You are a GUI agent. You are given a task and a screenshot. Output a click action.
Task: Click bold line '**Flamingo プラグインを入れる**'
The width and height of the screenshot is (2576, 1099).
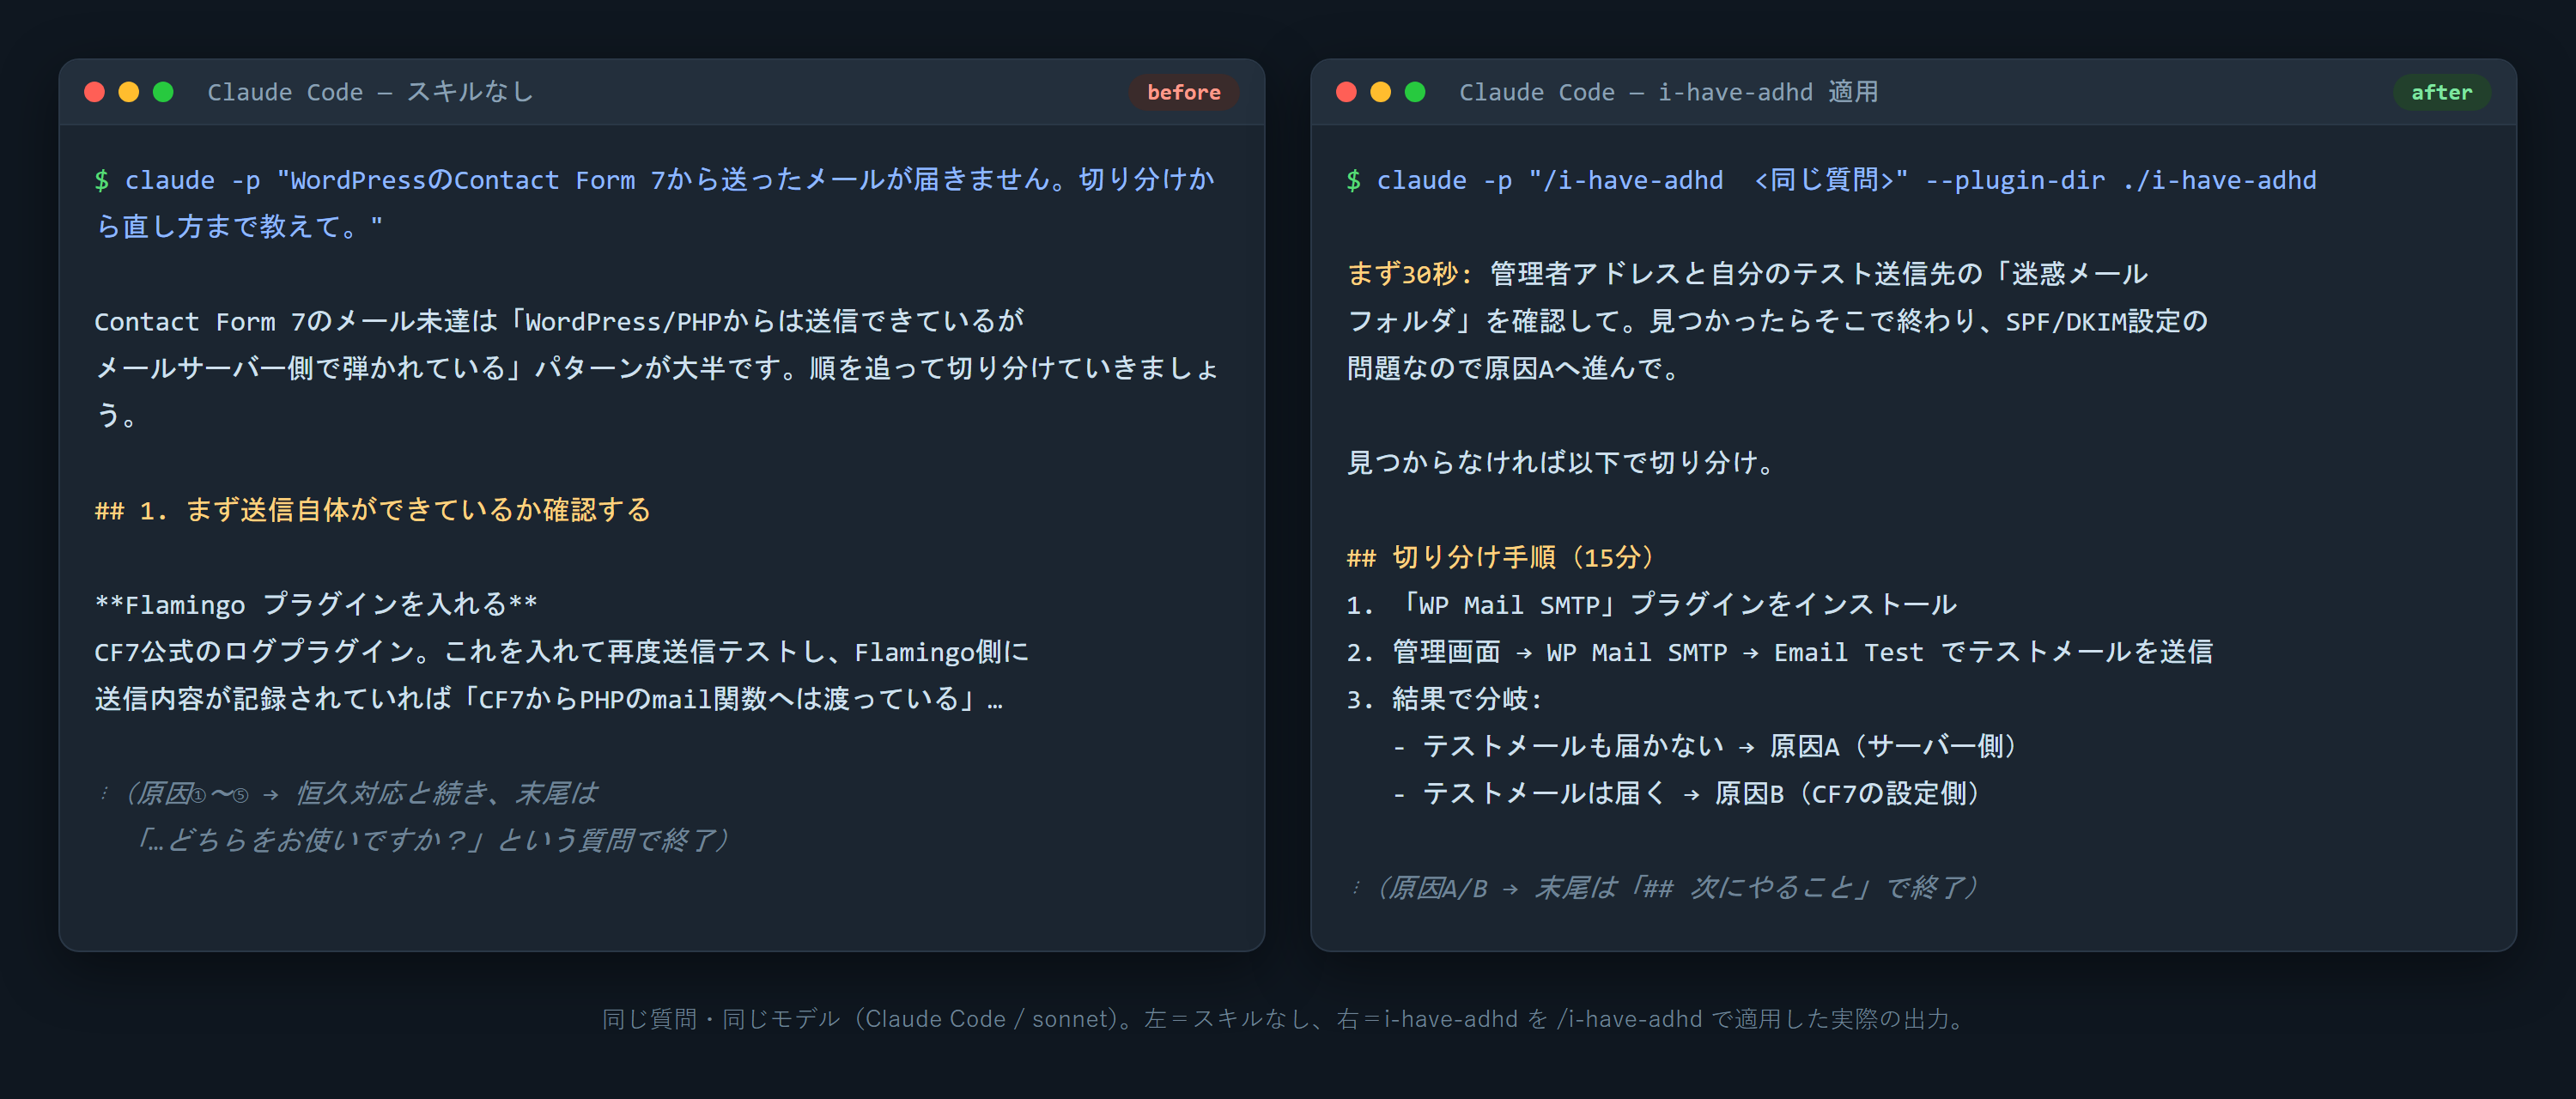[x=316, y=605]
